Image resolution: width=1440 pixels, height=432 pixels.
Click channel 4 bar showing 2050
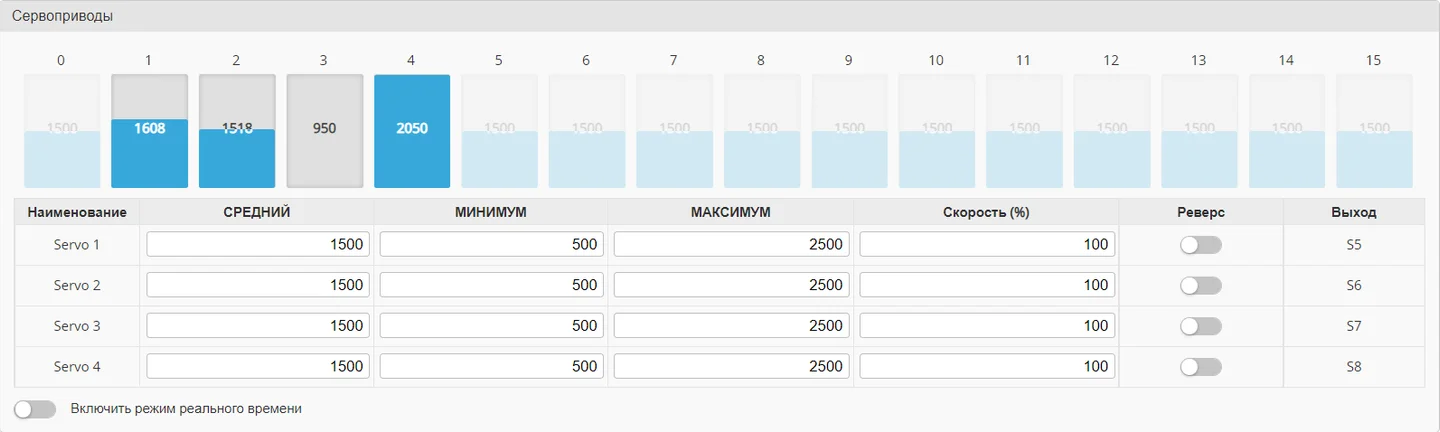412,131
